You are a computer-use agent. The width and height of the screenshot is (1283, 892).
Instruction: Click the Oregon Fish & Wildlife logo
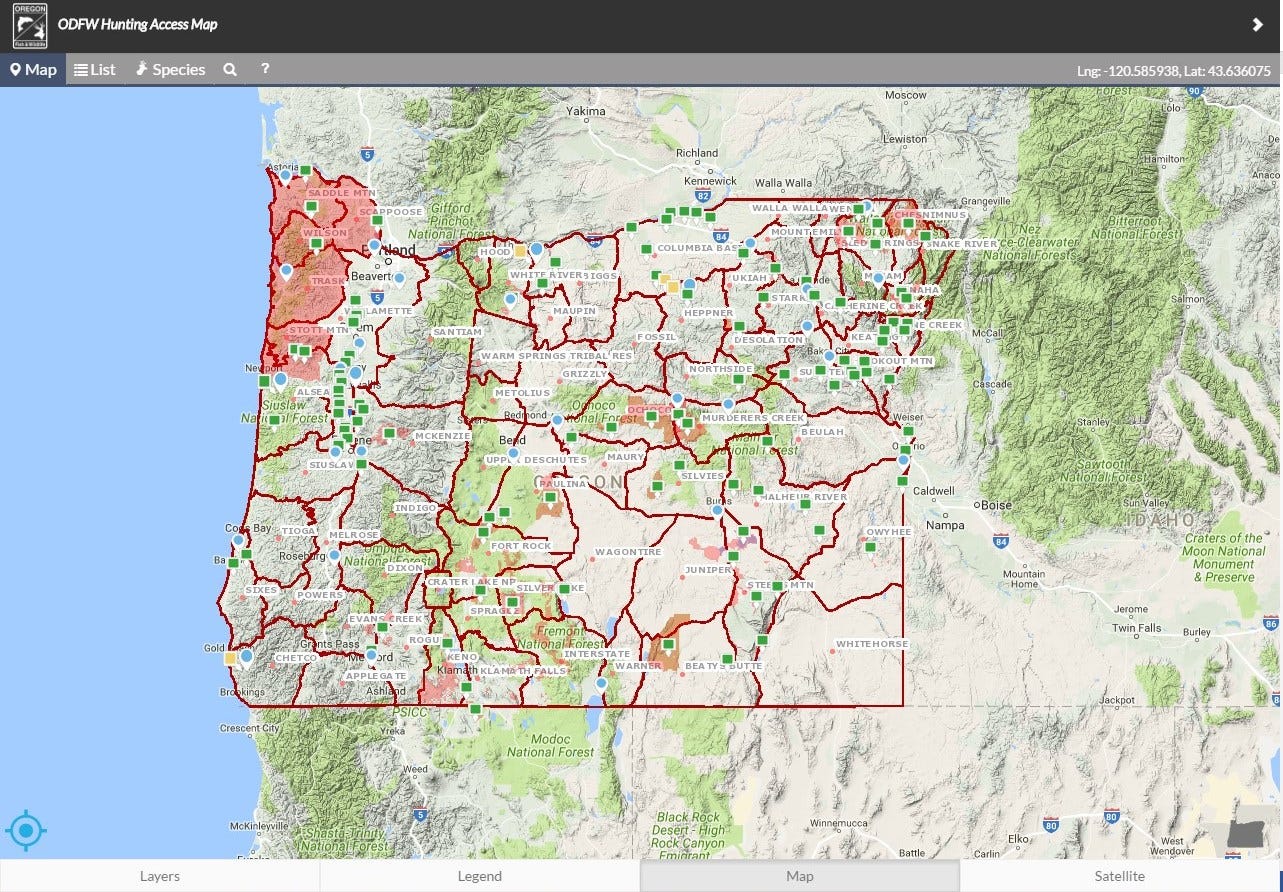click(x=29, y=26)
